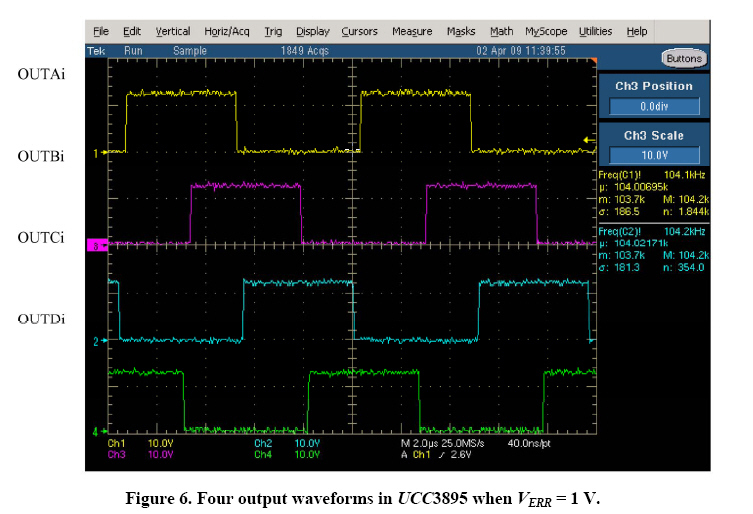The height and width of the screenshot is (514, 753).
Task: Open the Cursors menu
Action: 359,31
